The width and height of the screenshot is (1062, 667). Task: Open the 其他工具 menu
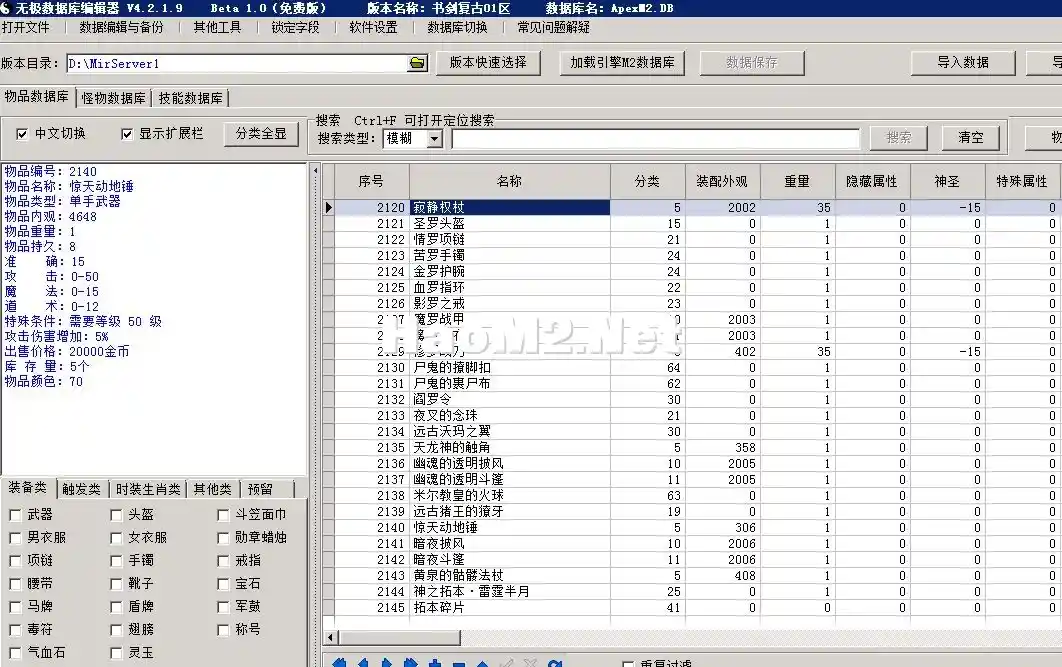tap(217, 28)
